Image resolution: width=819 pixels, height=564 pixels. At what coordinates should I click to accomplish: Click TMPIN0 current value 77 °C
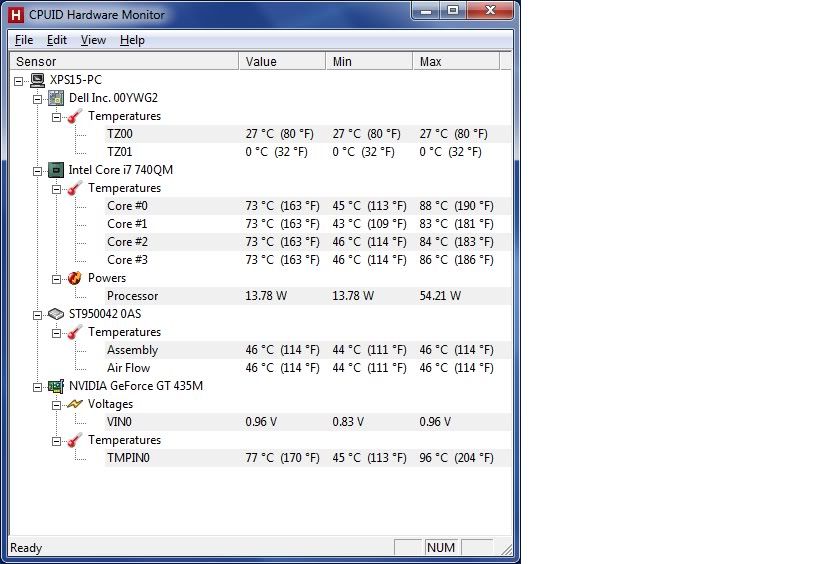(x=282, y=458)
